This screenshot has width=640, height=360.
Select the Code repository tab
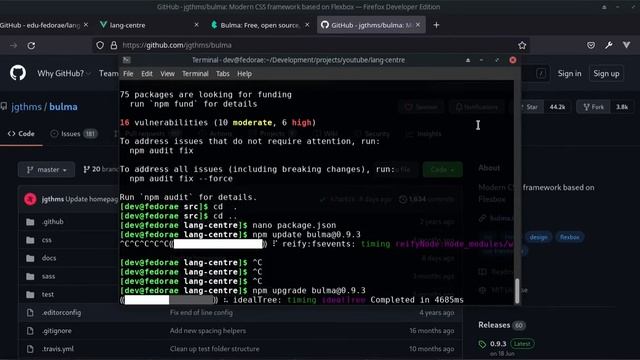(x=21, y=134)
